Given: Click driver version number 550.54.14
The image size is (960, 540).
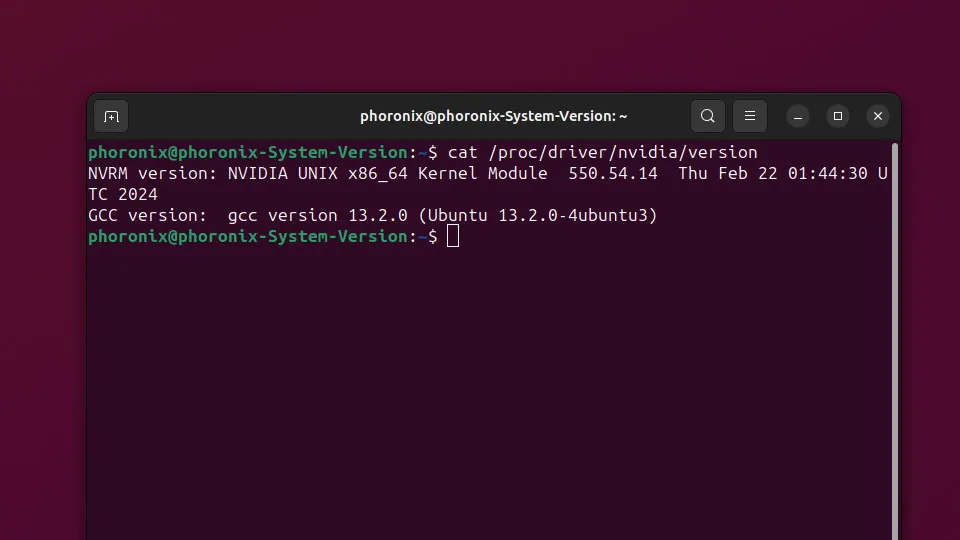Looking at the screenshot, I should 613,173.
